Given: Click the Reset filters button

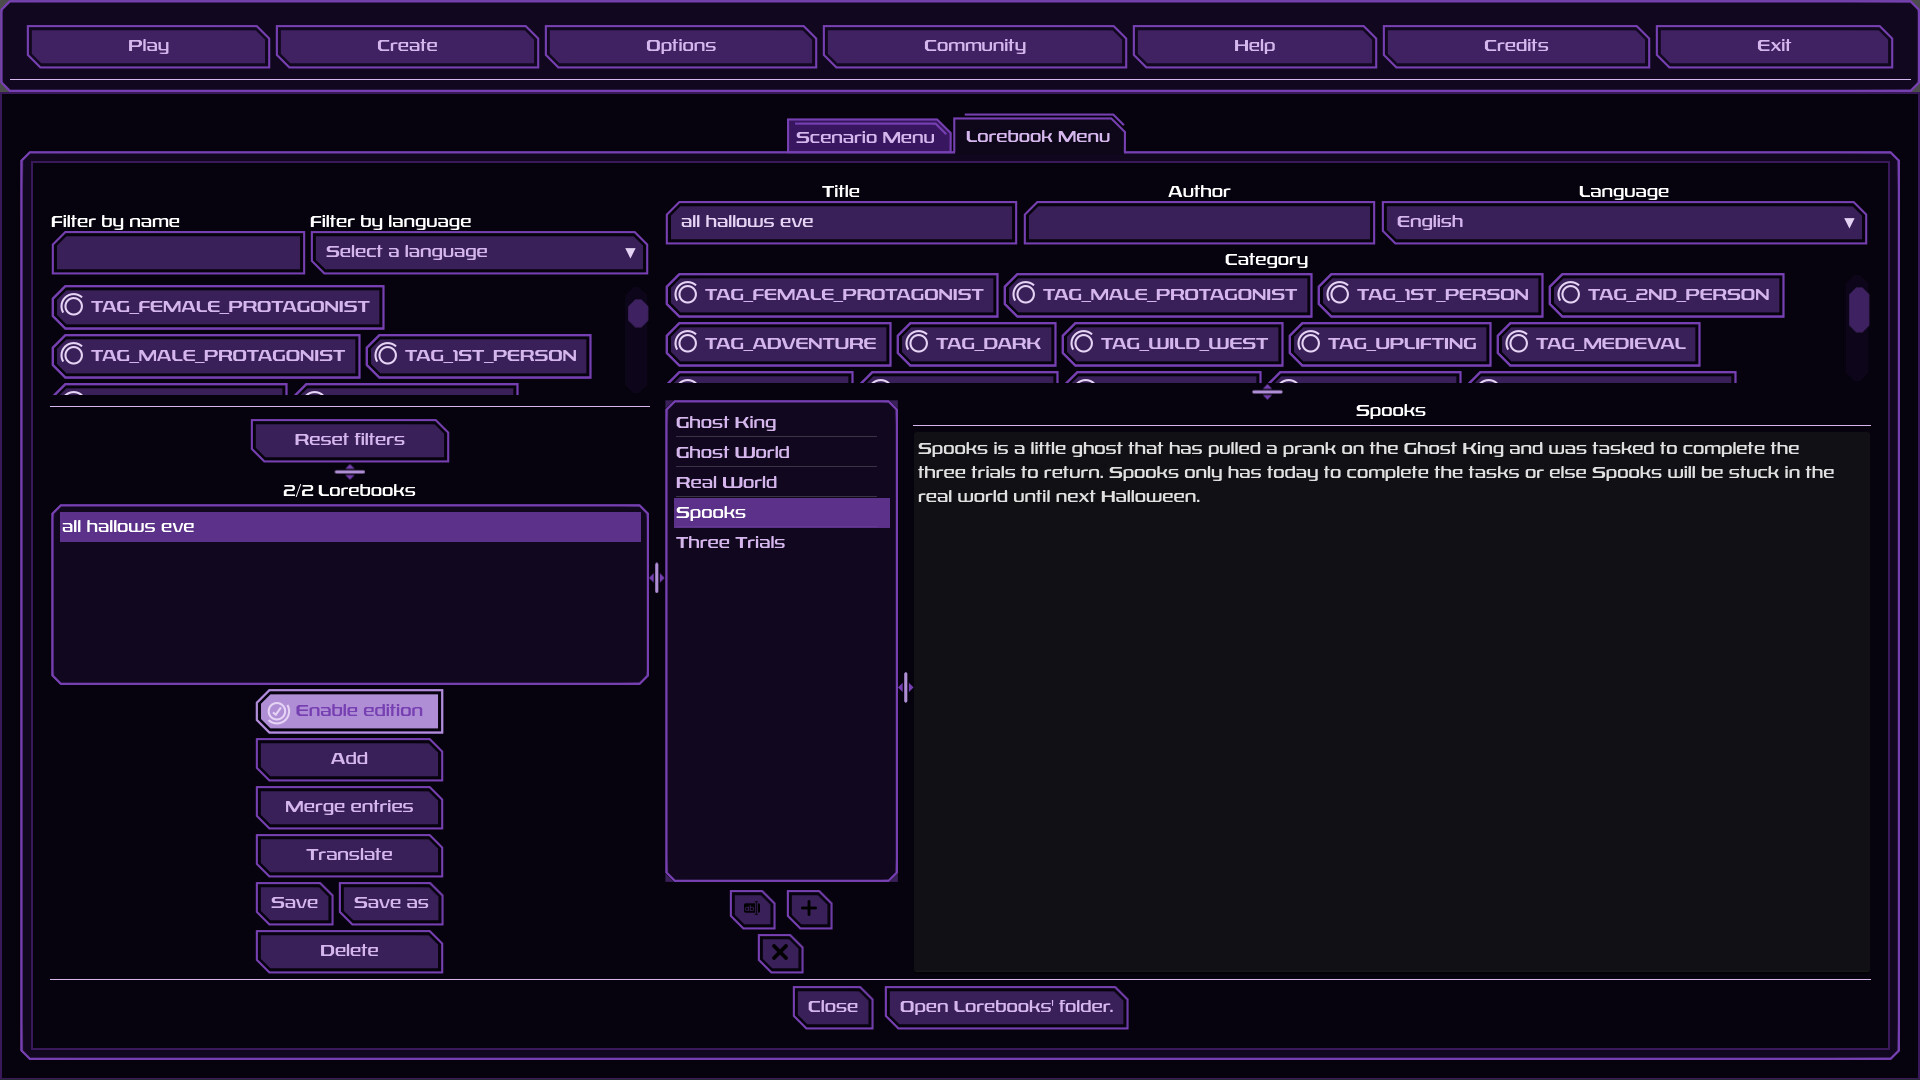Looking at the screenshot, I should [348, 439].
